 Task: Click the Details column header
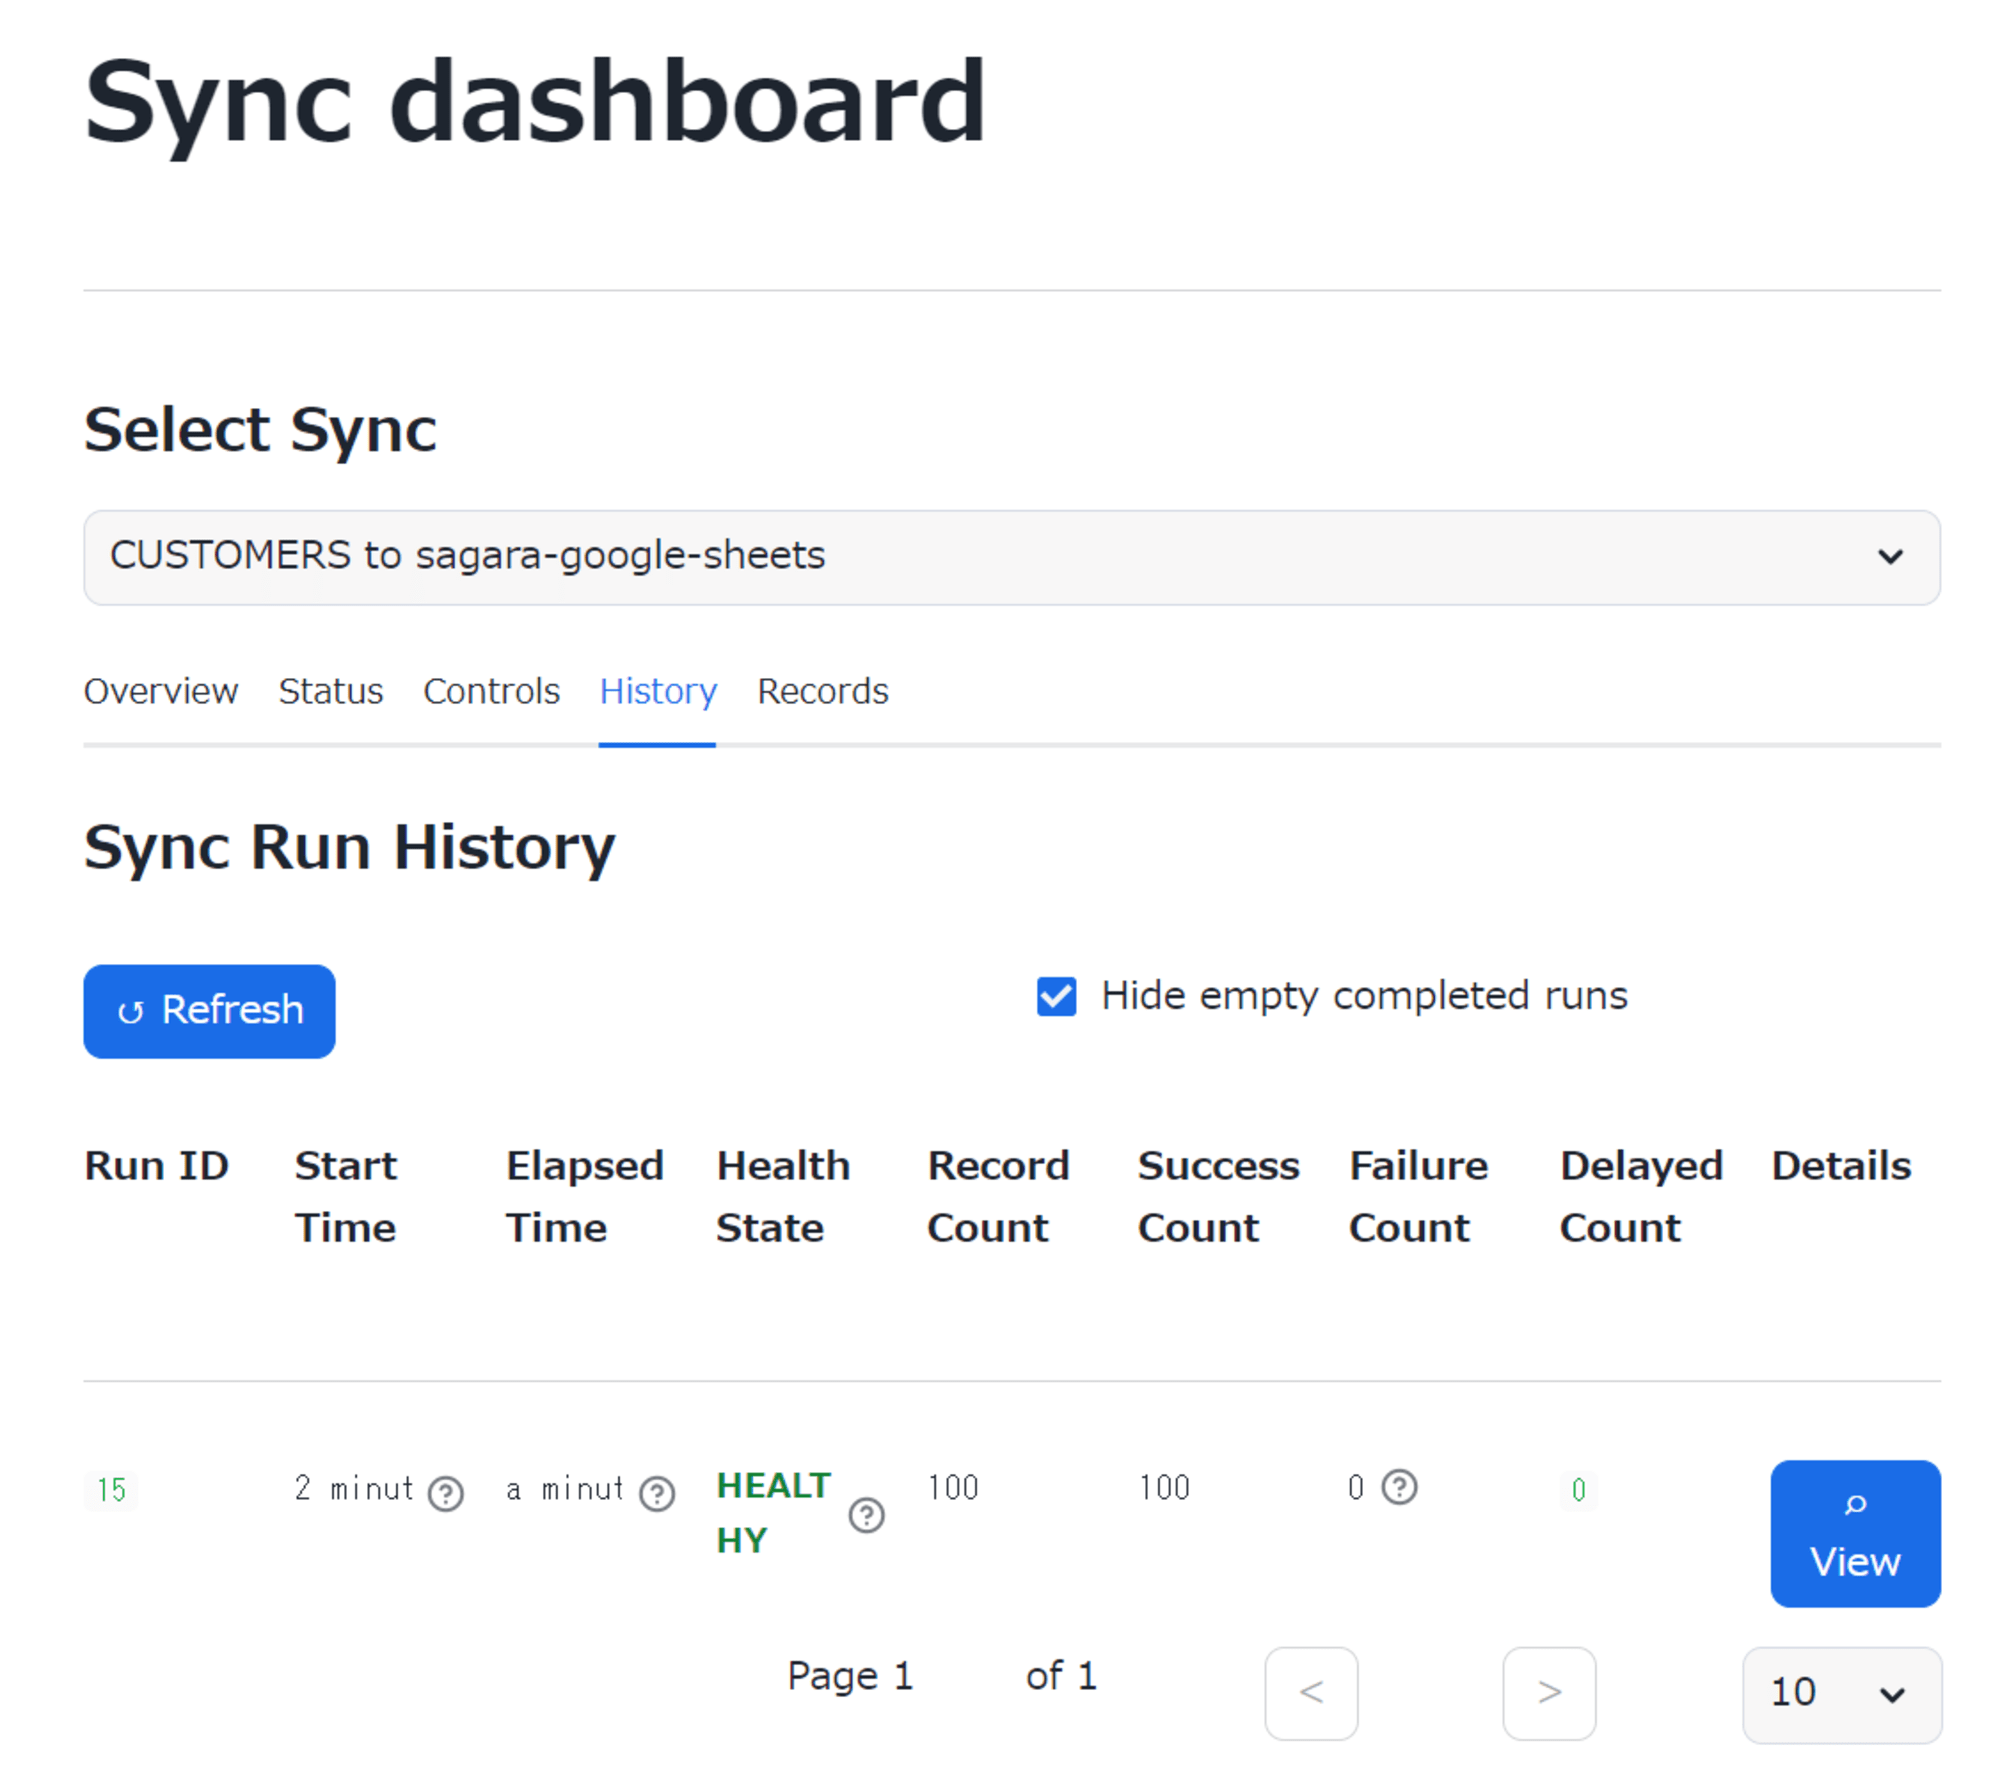coord(1841,1166)
